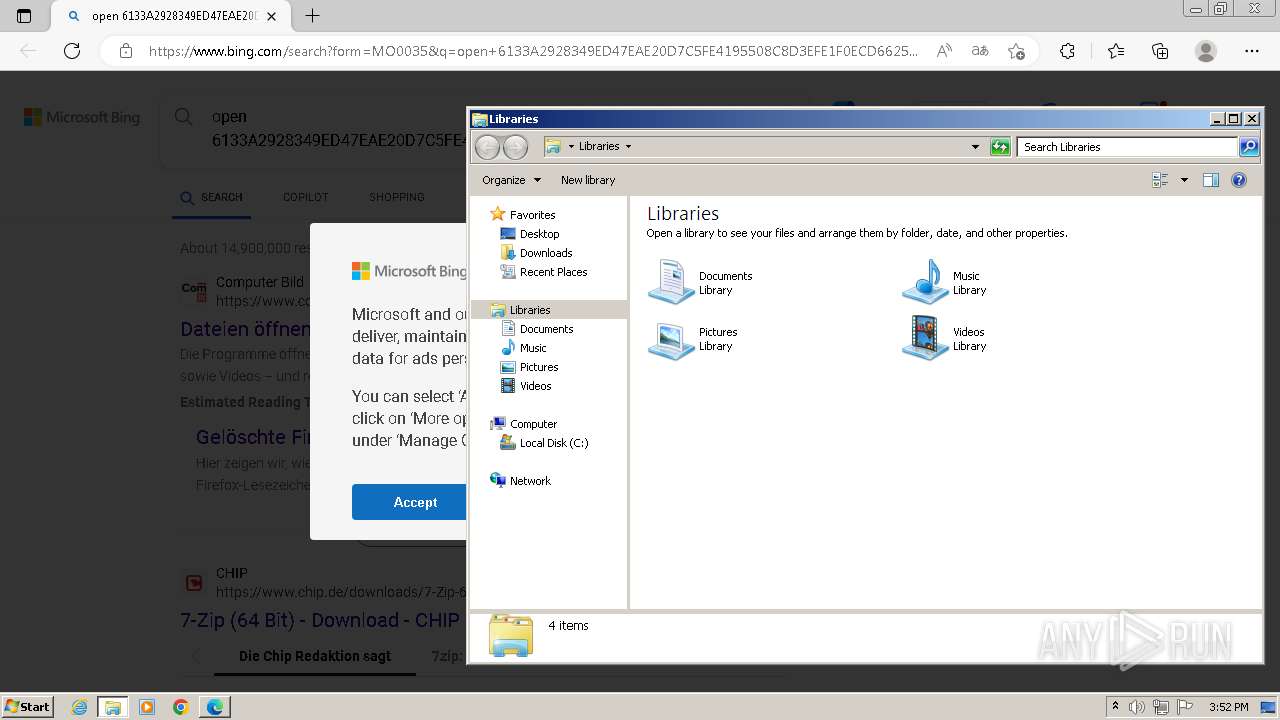Open the Pictures library icon
The height and width of the screenshot is (720, 1280).
[x=671, y=338]
